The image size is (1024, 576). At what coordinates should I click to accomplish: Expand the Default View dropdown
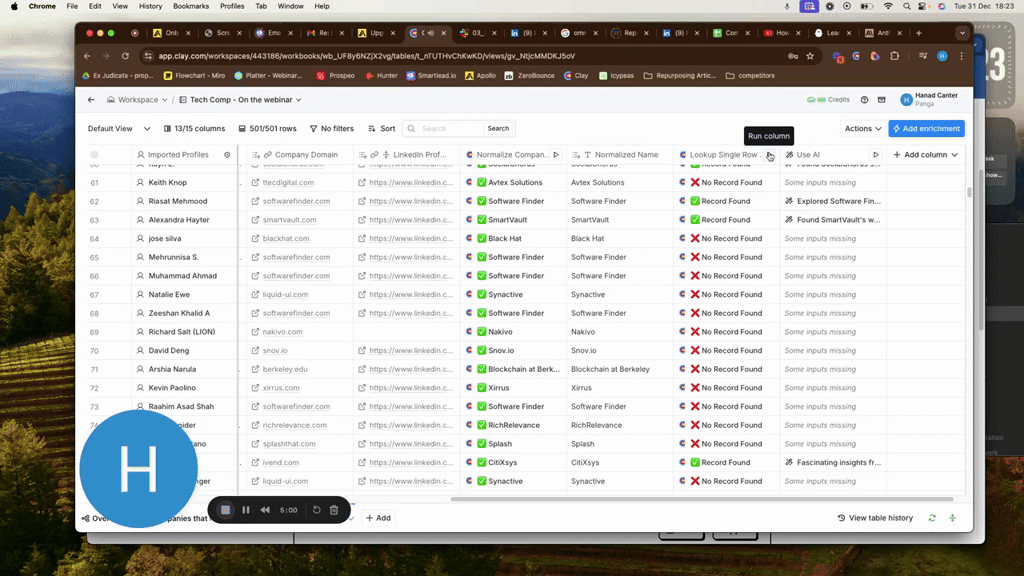[x=118, y=129]
